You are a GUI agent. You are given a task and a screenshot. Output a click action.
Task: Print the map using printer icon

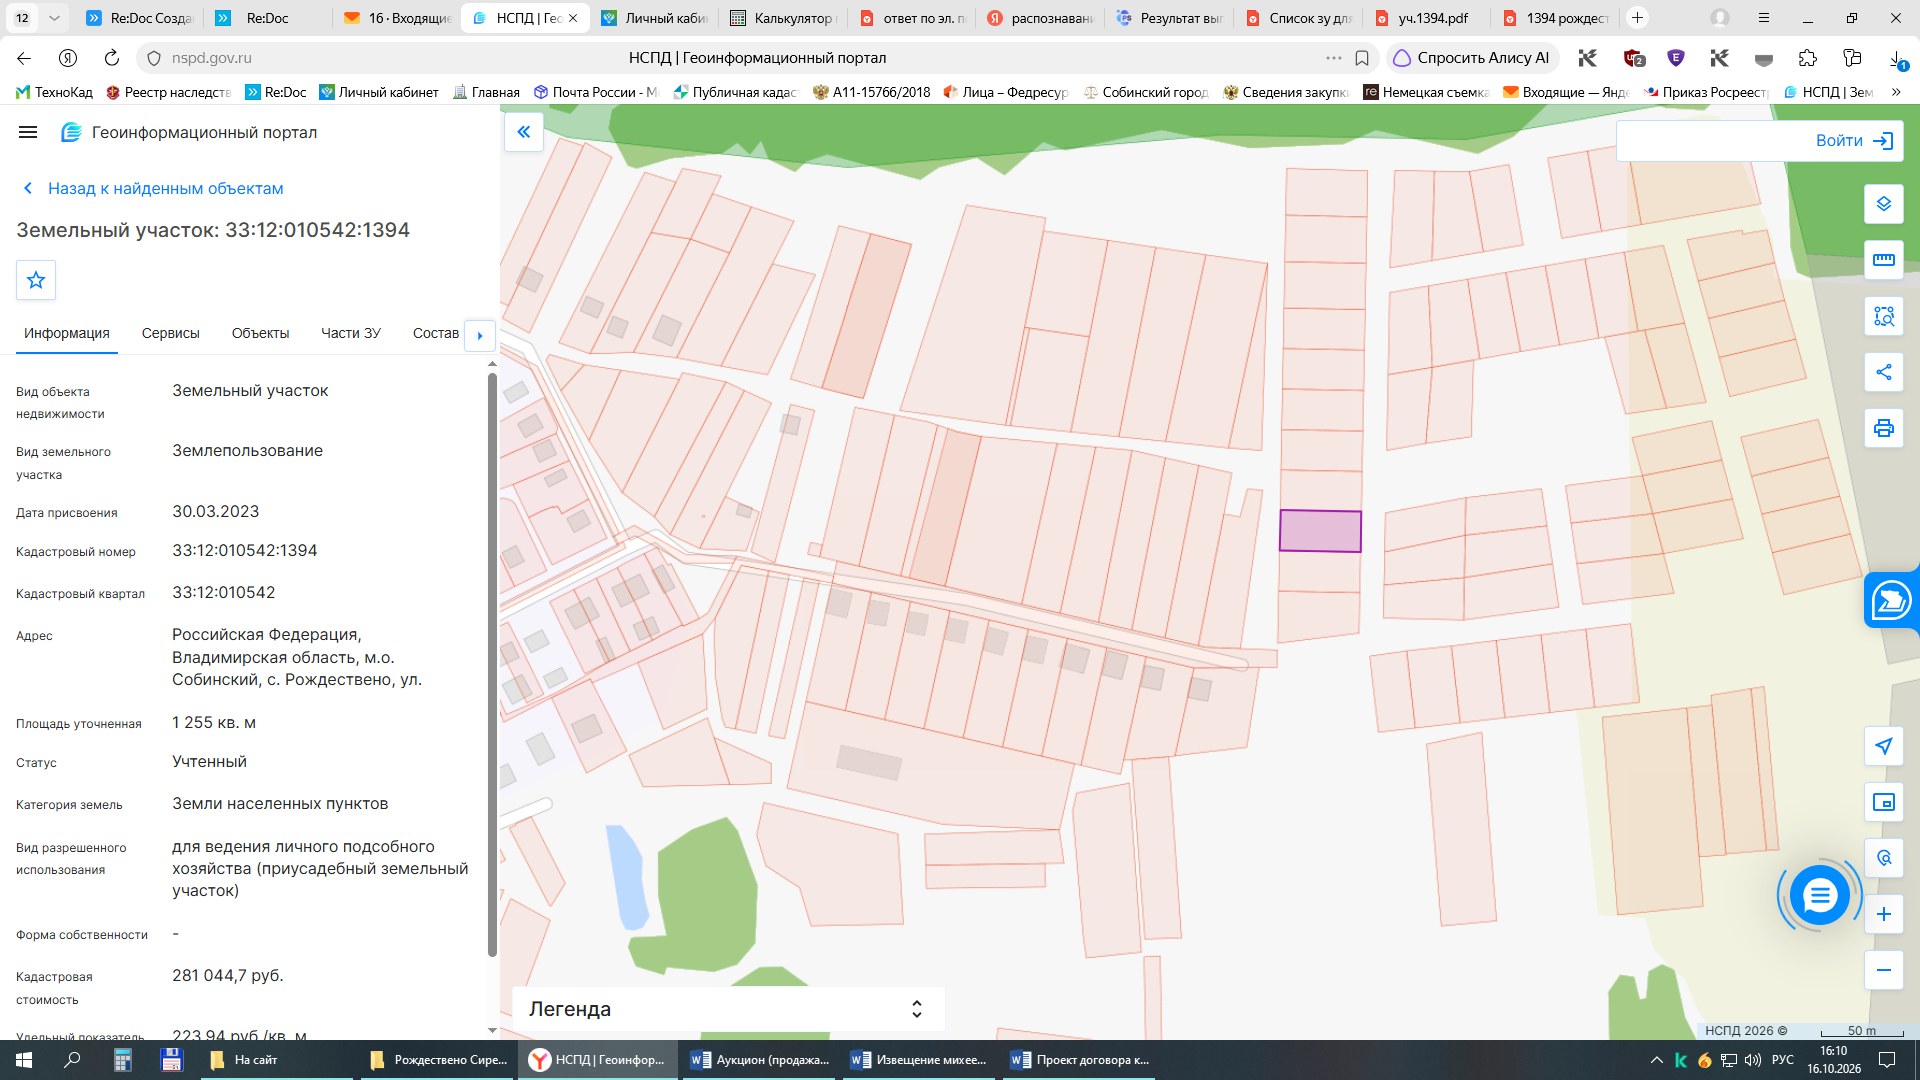(1884, 428)
